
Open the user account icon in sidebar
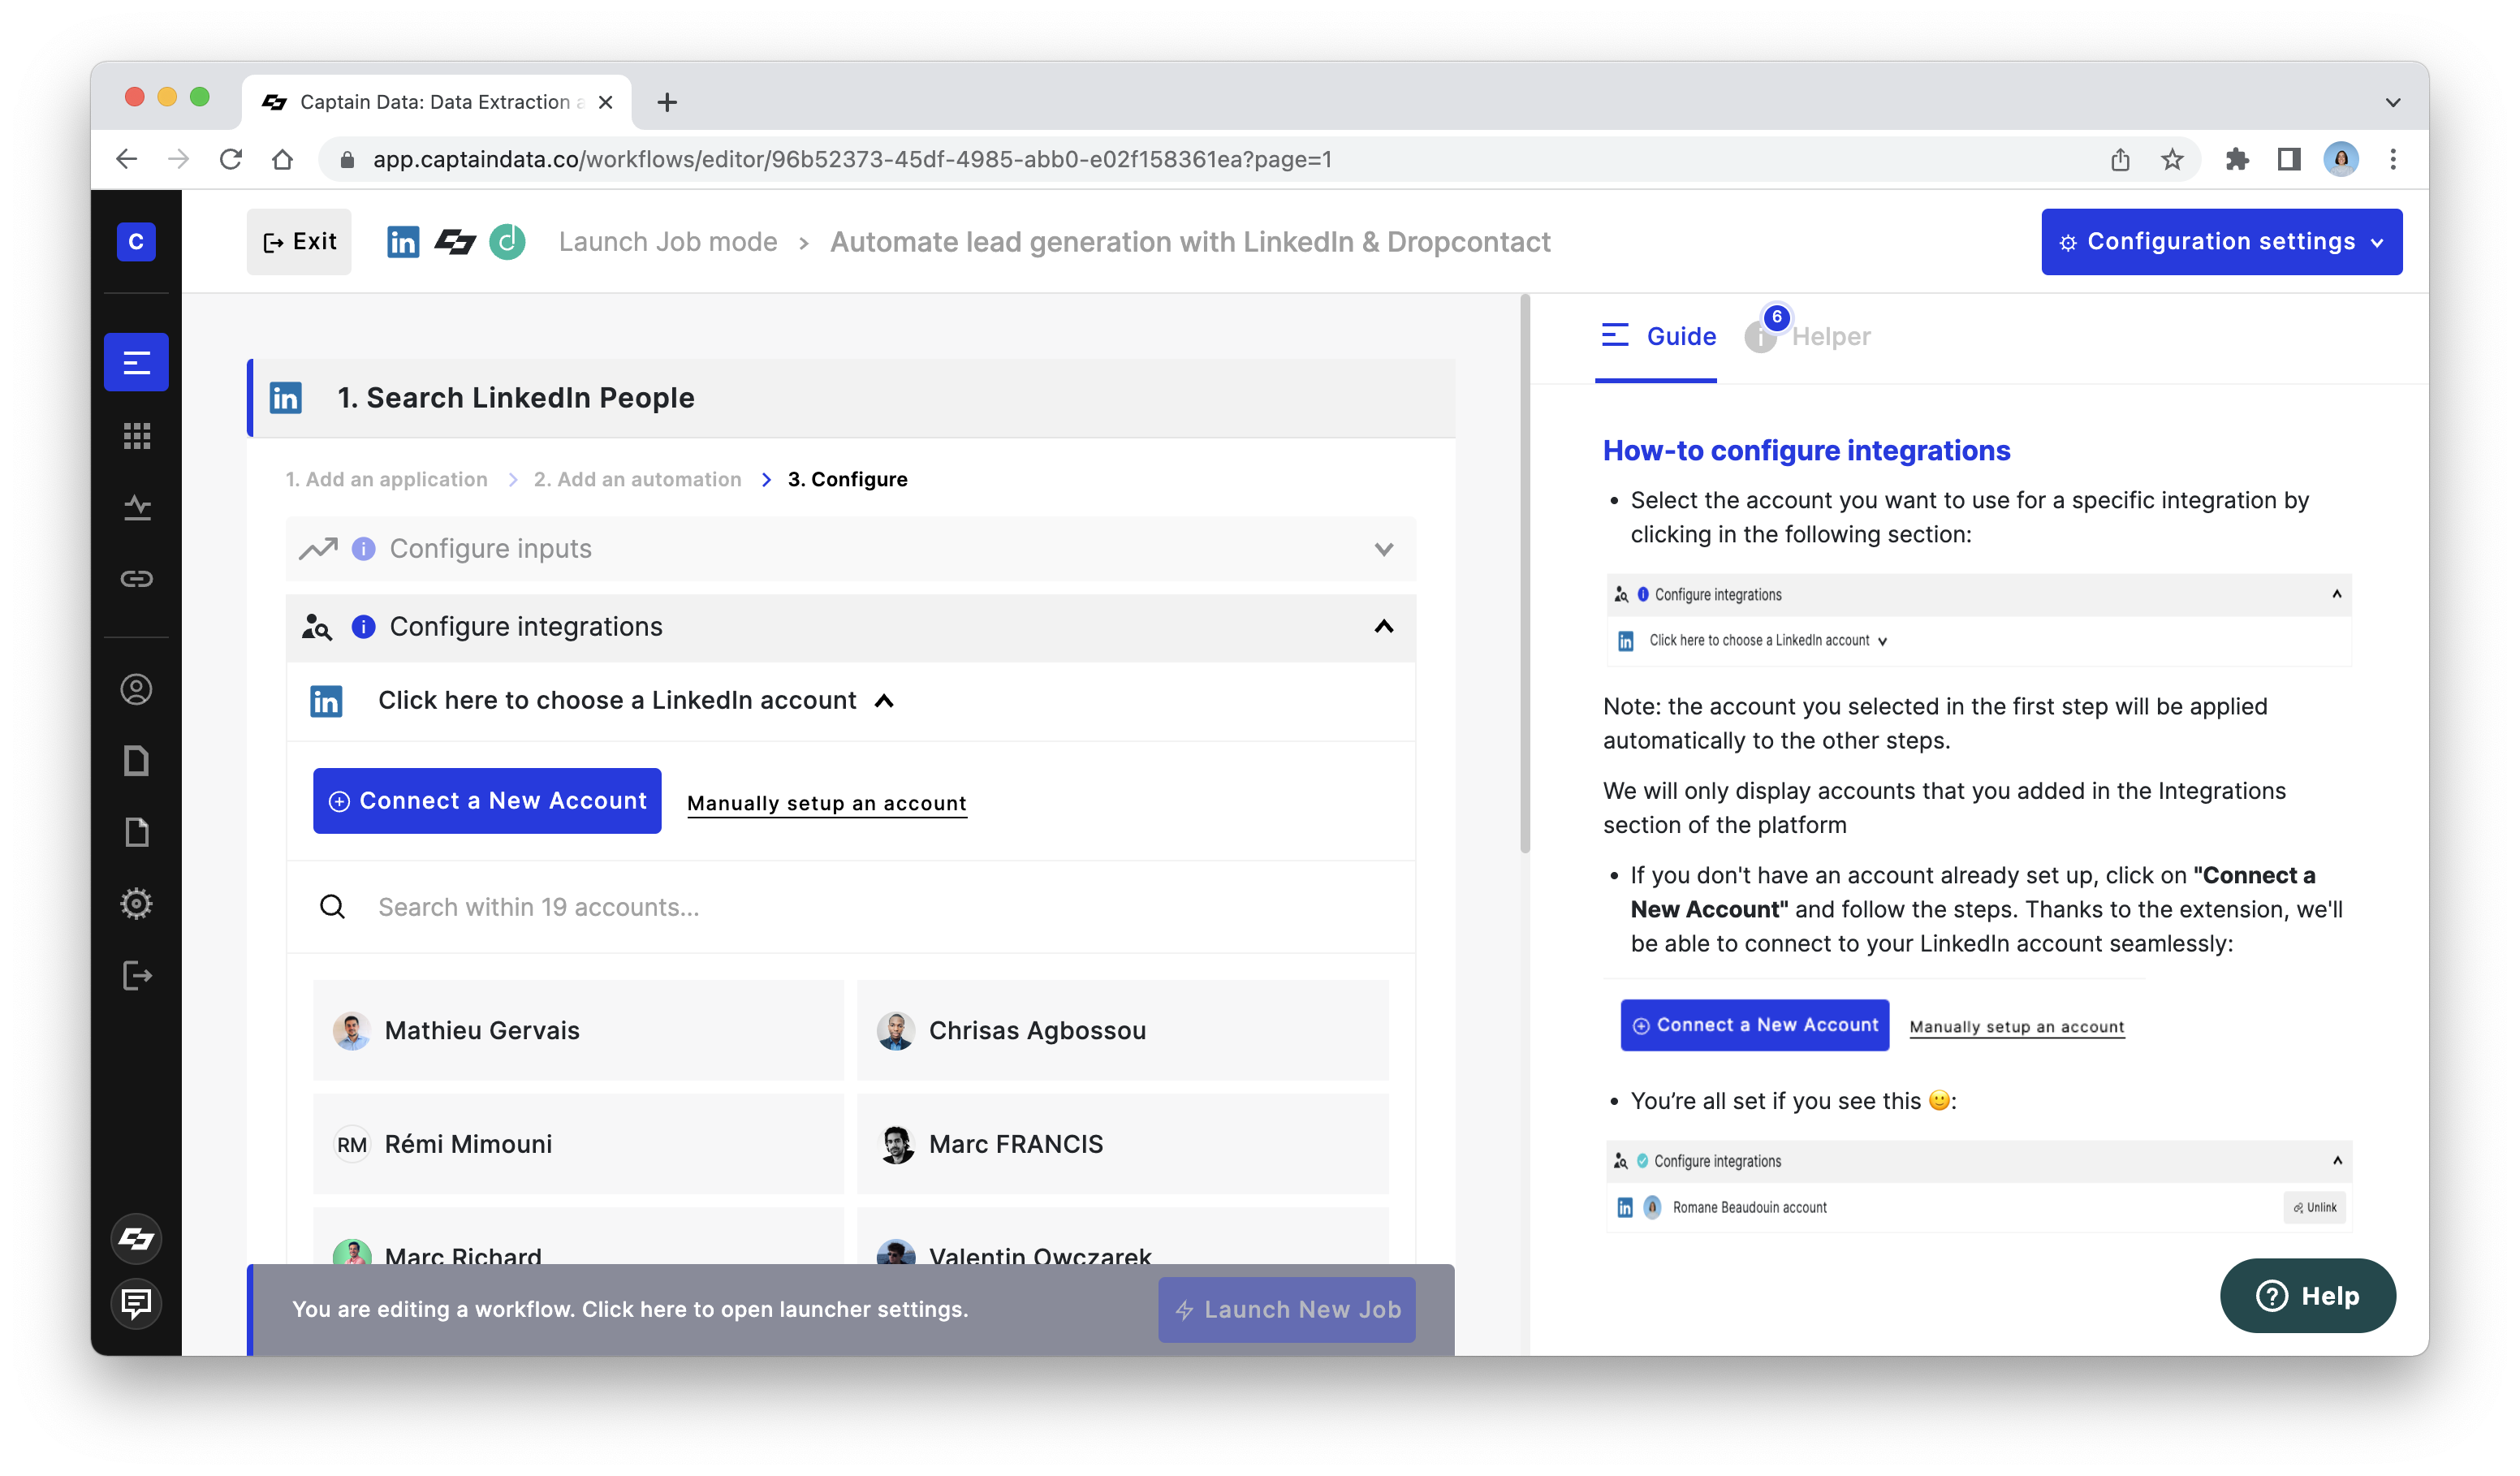coord(136,689)
